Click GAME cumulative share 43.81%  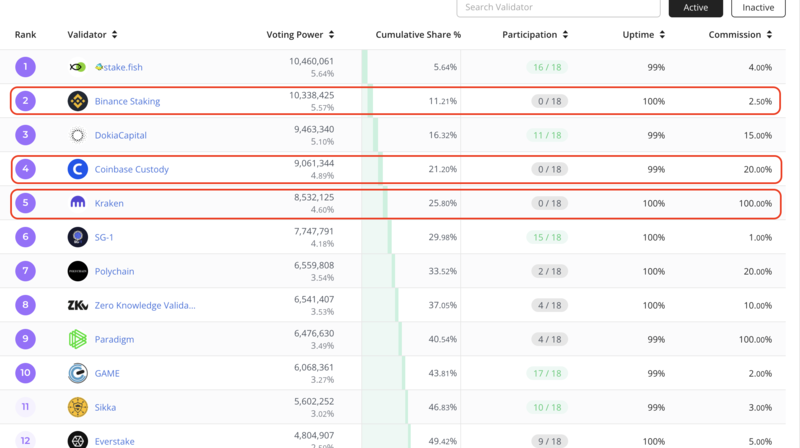coord(442,373)
